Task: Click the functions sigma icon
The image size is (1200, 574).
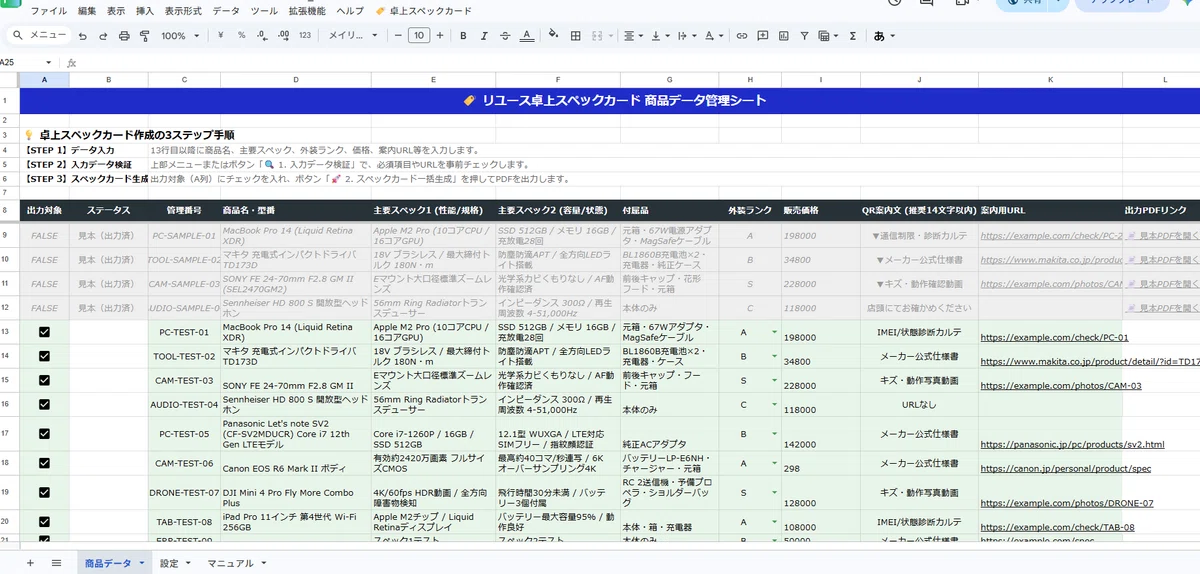Action: point(853,35)
